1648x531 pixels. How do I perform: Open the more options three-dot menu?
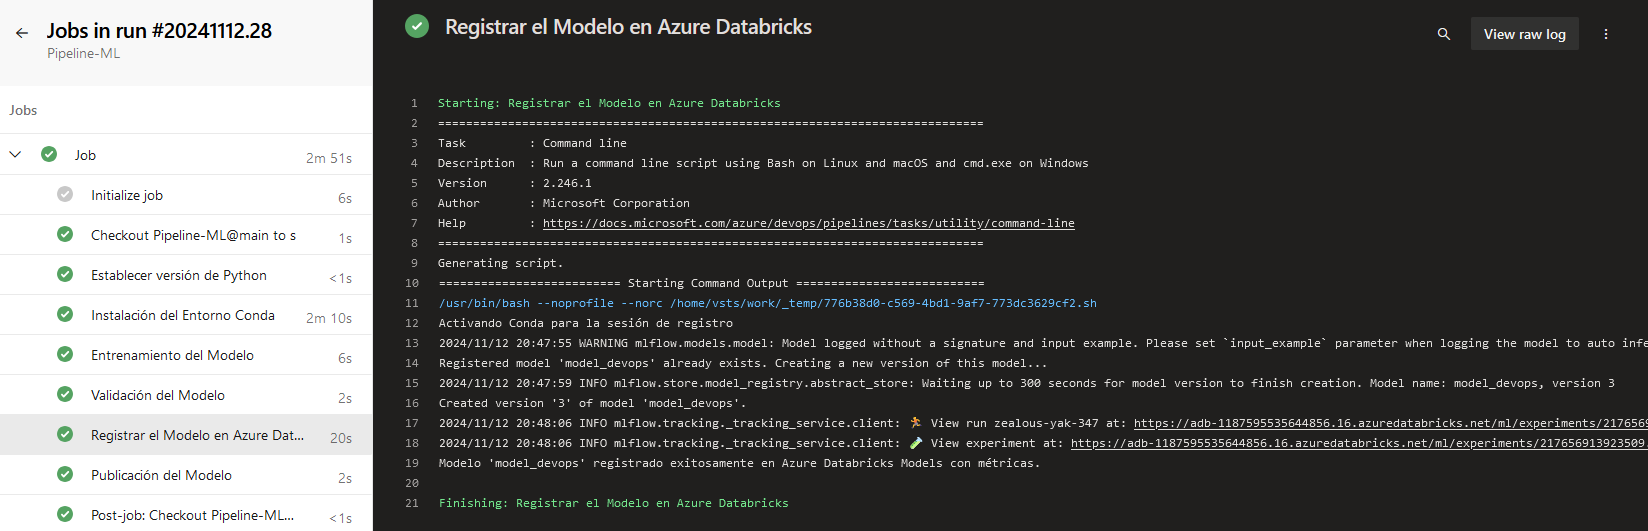click(1606, 34)
